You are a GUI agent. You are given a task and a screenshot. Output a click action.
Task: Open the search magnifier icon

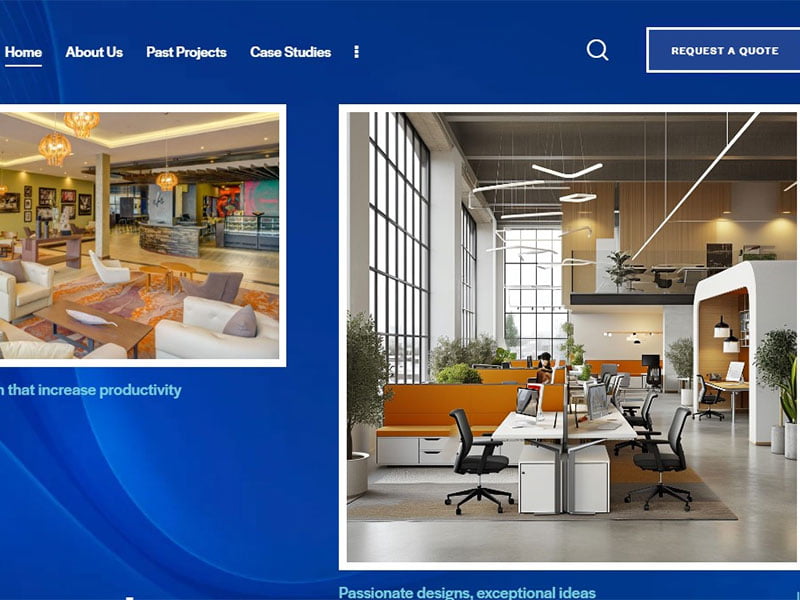point(597,51)
